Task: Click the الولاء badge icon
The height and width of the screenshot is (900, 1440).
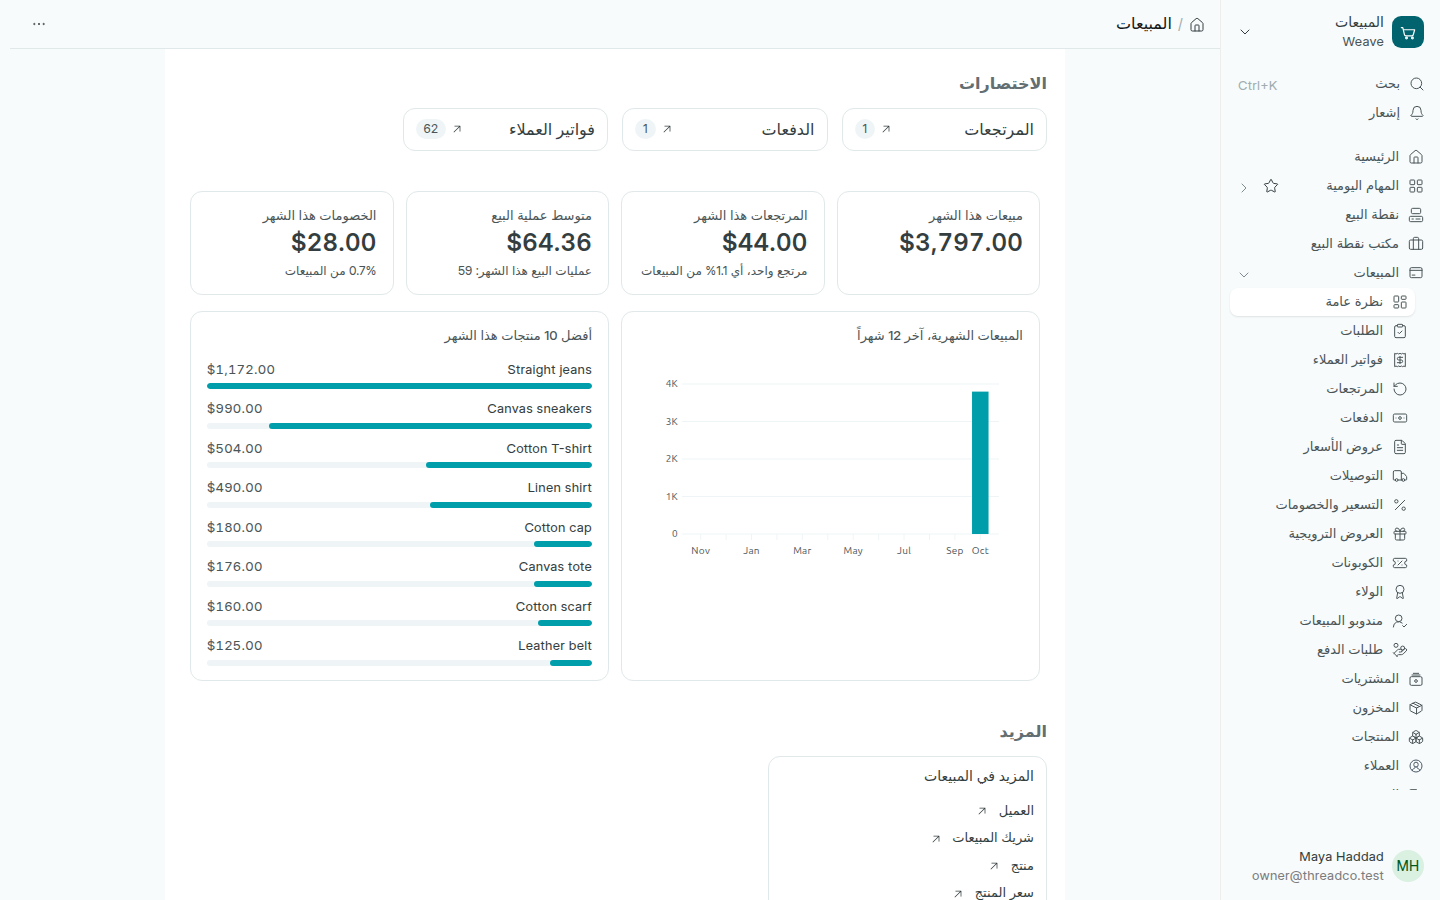Action: pos(1400,592)
